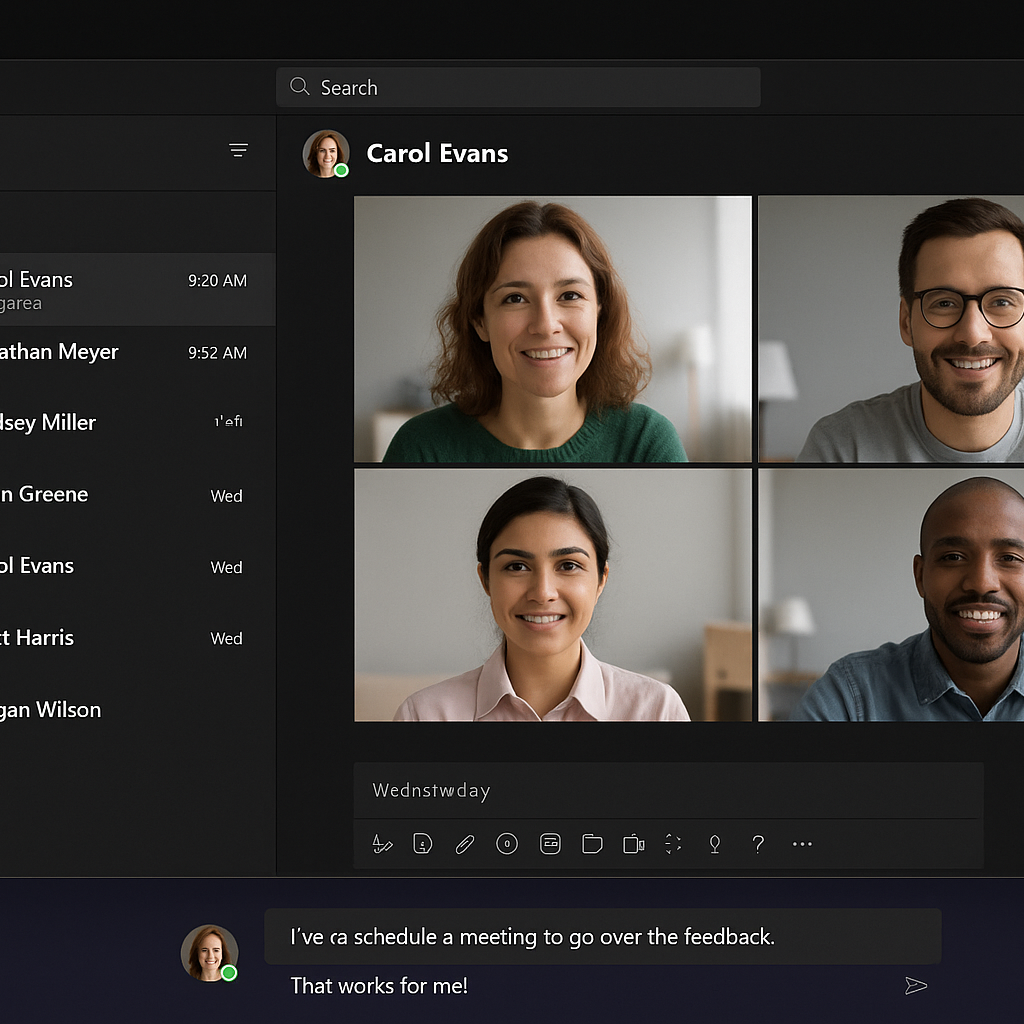This screenshot has width=1024, height=1024.
Task: Click the format text pen icon
Action: pos(382,844)
